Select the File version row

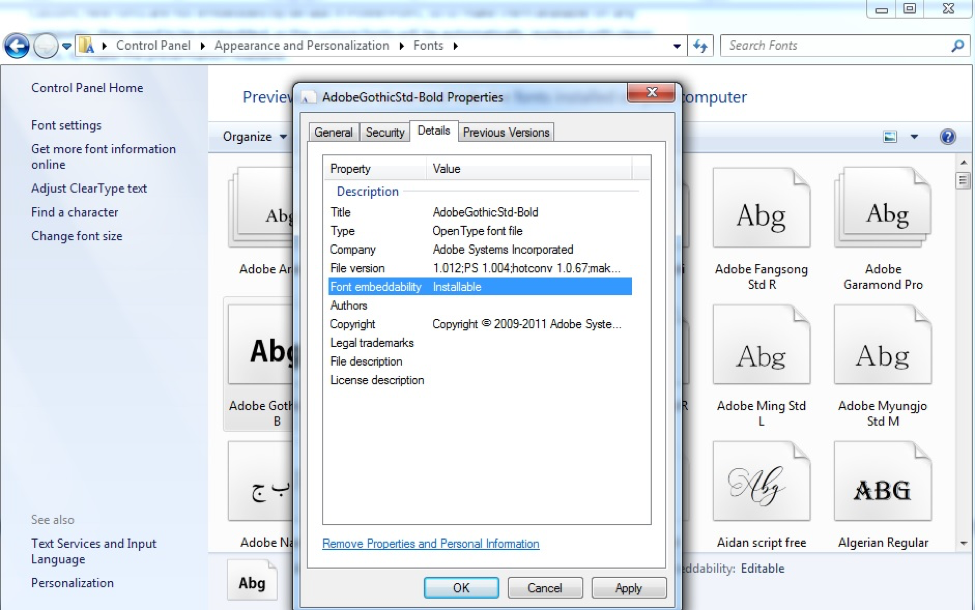click(480, 268)
